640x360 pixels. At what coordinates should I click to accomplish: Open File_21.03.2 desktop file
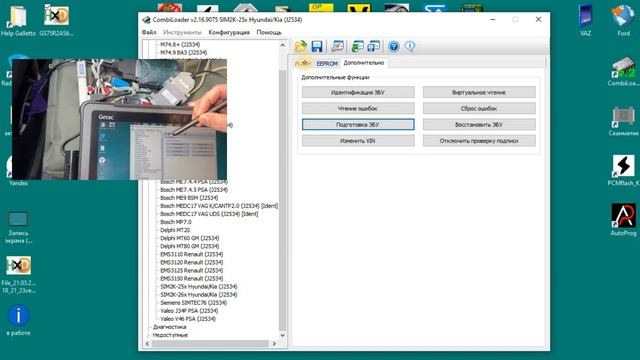pos(18,274)
